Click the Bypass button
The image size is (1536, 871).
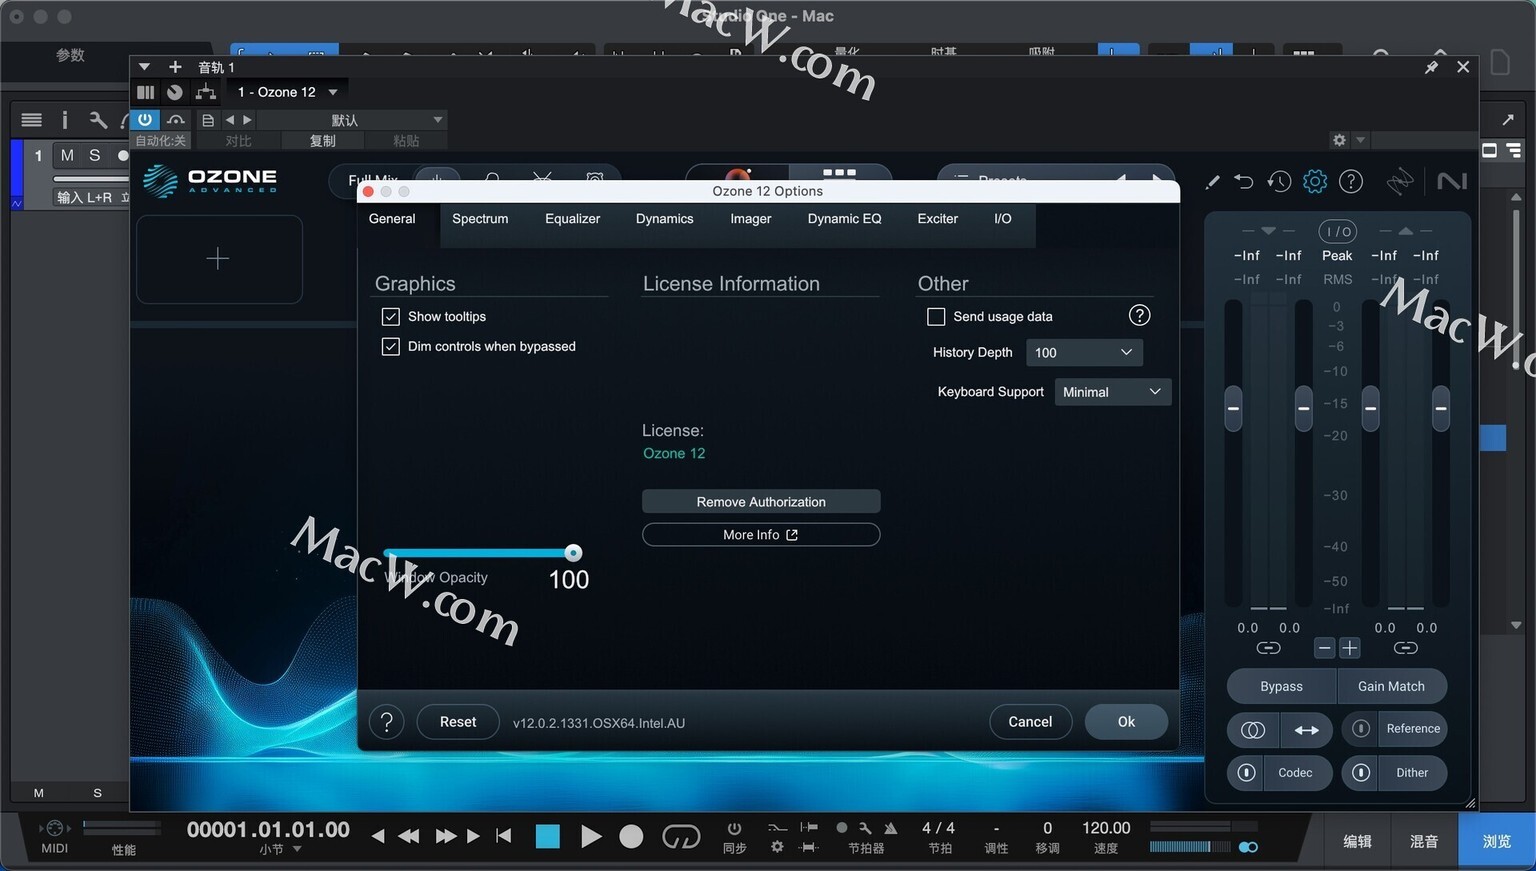[1282, 686]
